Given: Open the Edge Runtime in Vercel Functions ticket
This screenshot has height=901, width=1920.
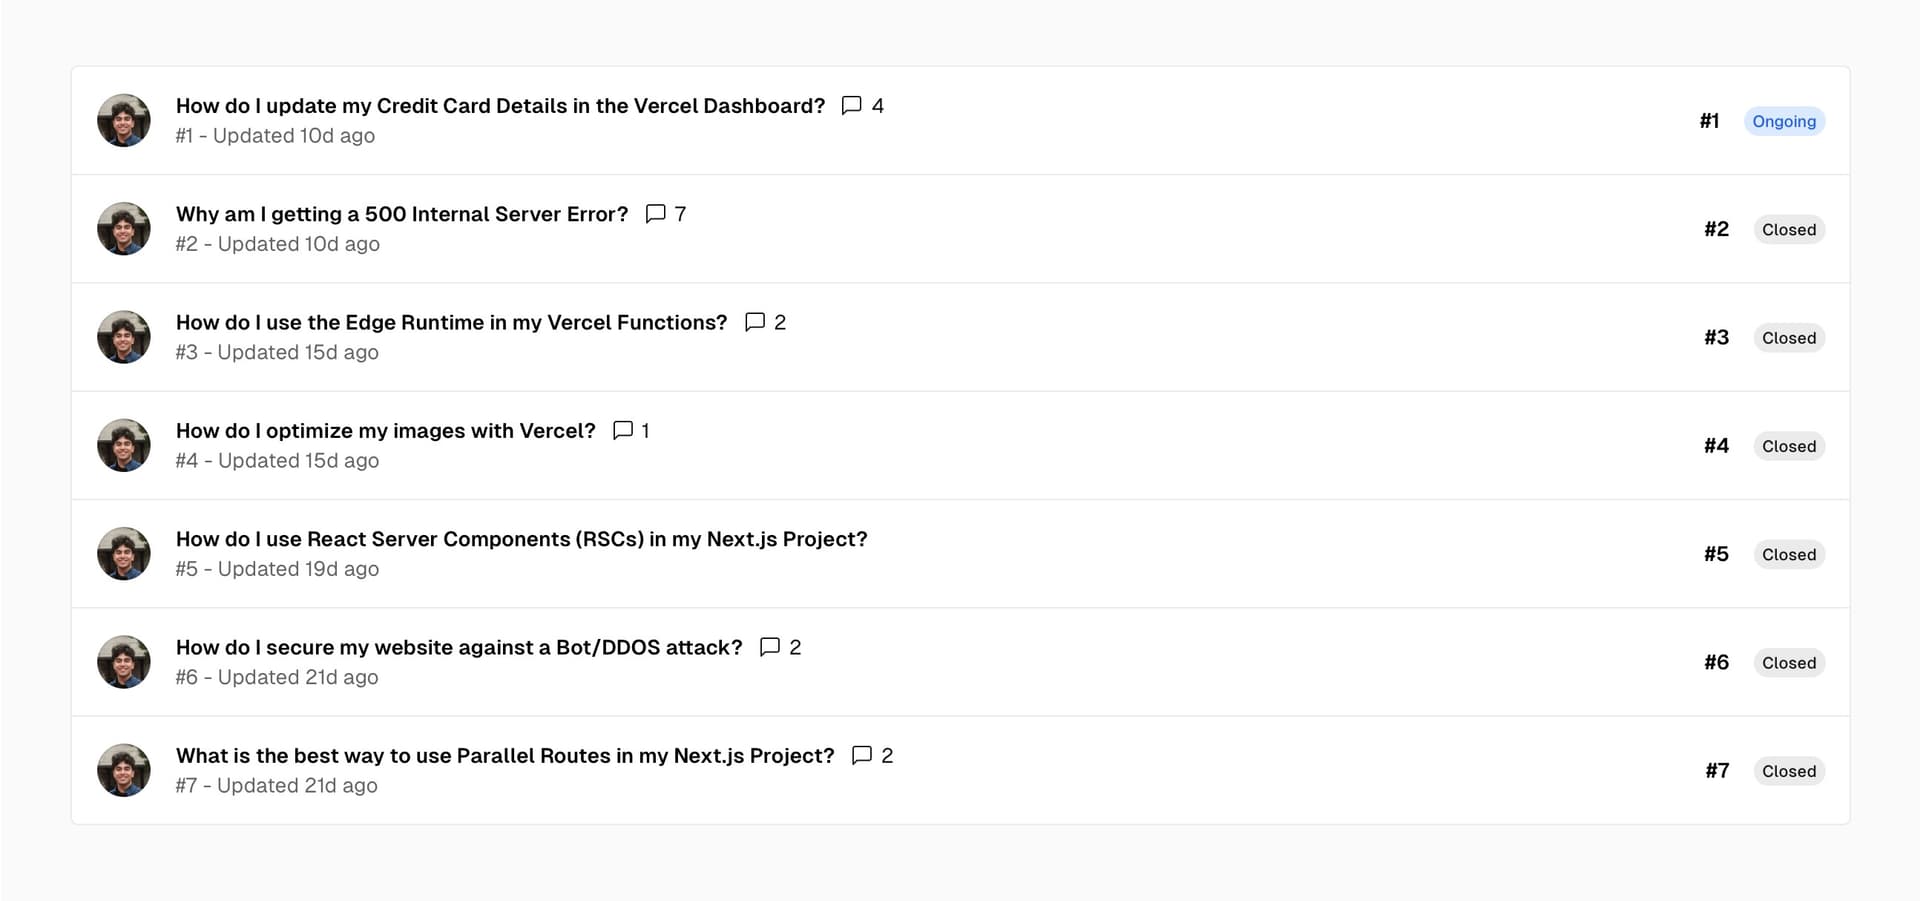Looking at the screenshot, I should point(451,322).
